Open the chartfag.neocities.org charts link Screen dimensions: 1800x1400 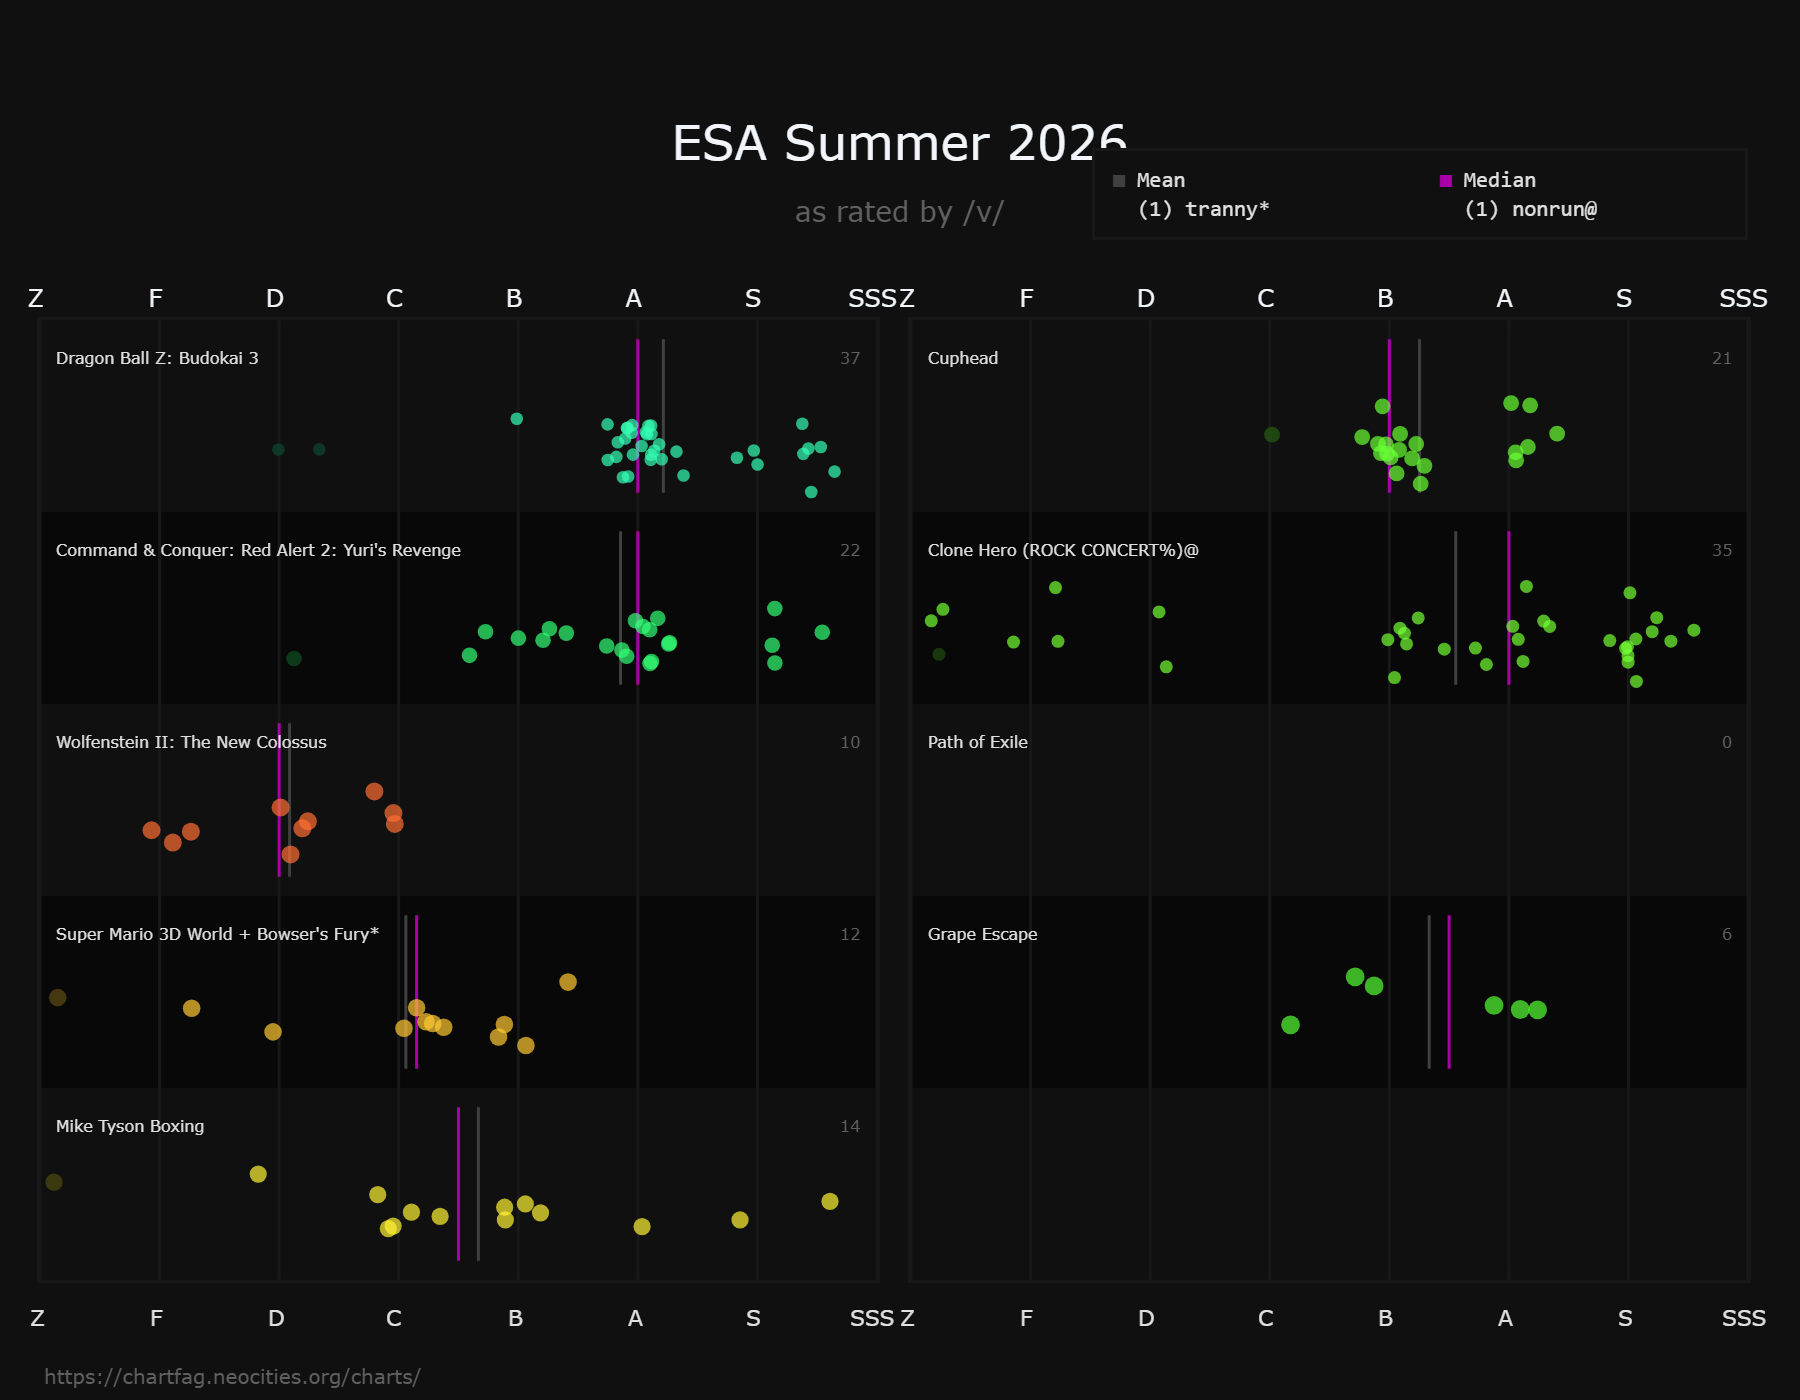[x=232, y=1377]
